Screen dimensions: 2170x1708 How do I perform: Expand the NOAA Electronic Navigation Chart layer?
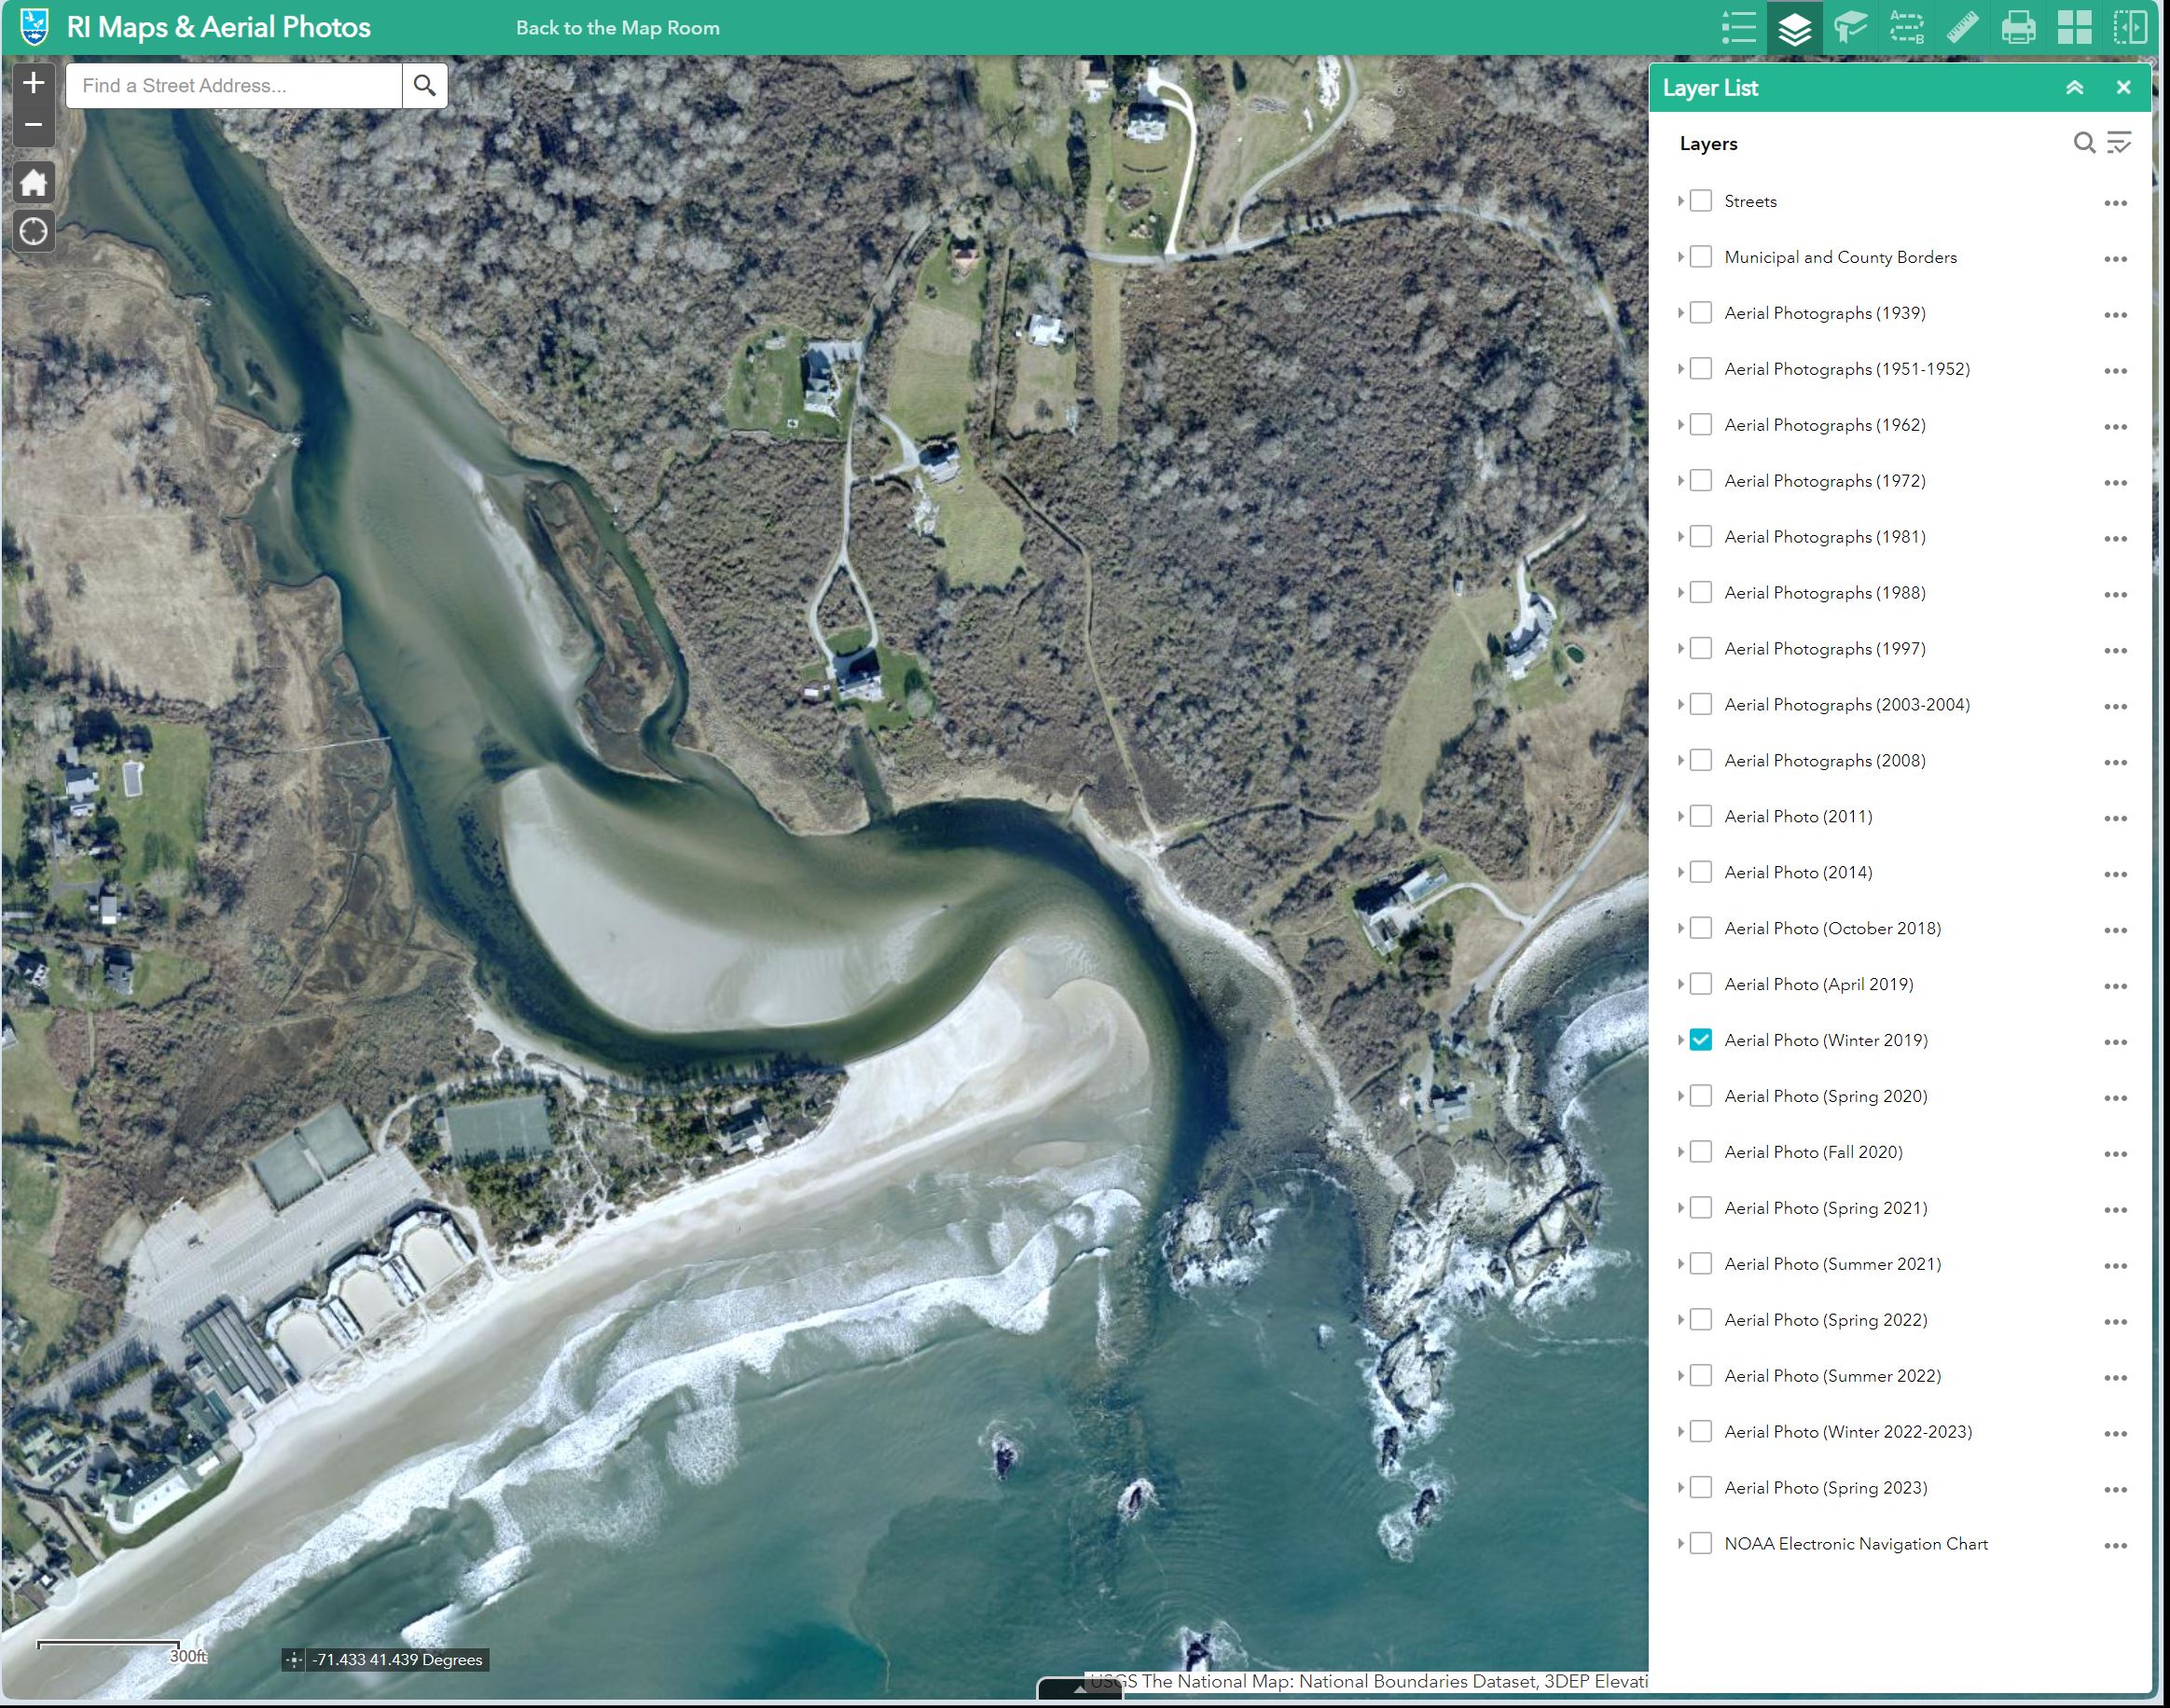(x=1681, y=1543)
